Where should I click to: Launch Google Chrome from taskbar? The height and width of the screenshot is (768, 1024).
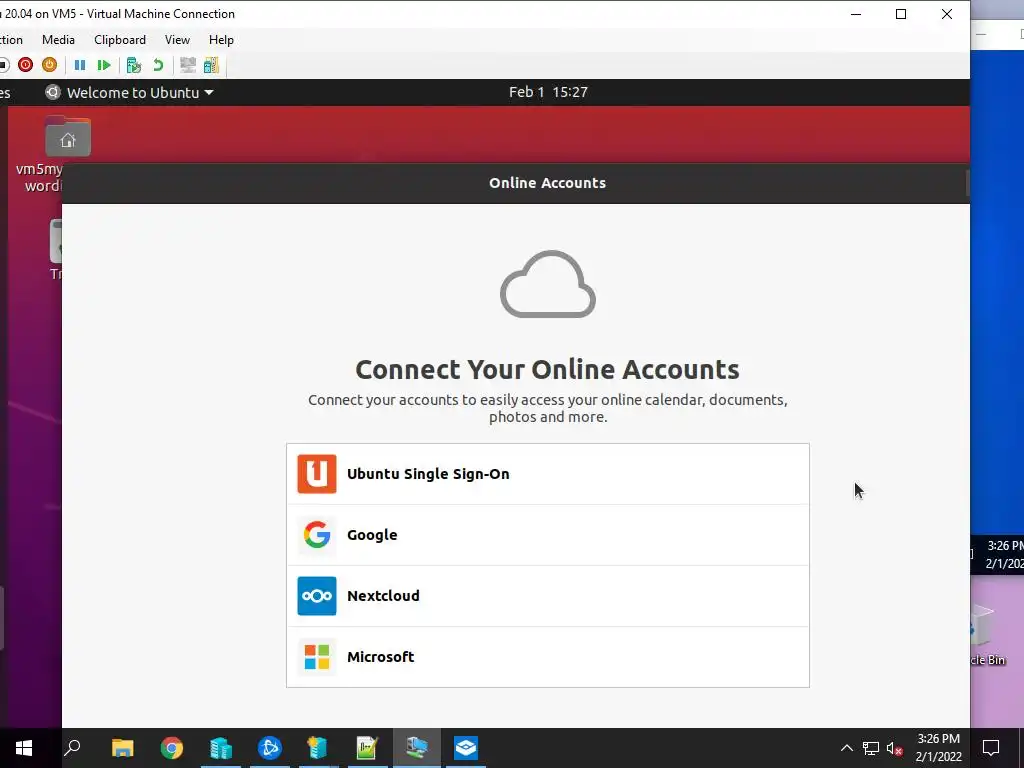(172, 748)
